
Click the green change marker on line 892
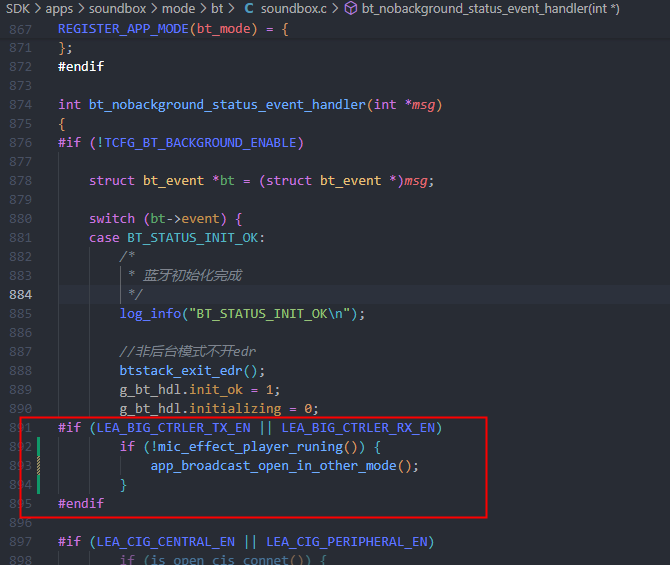pos(38,446)
